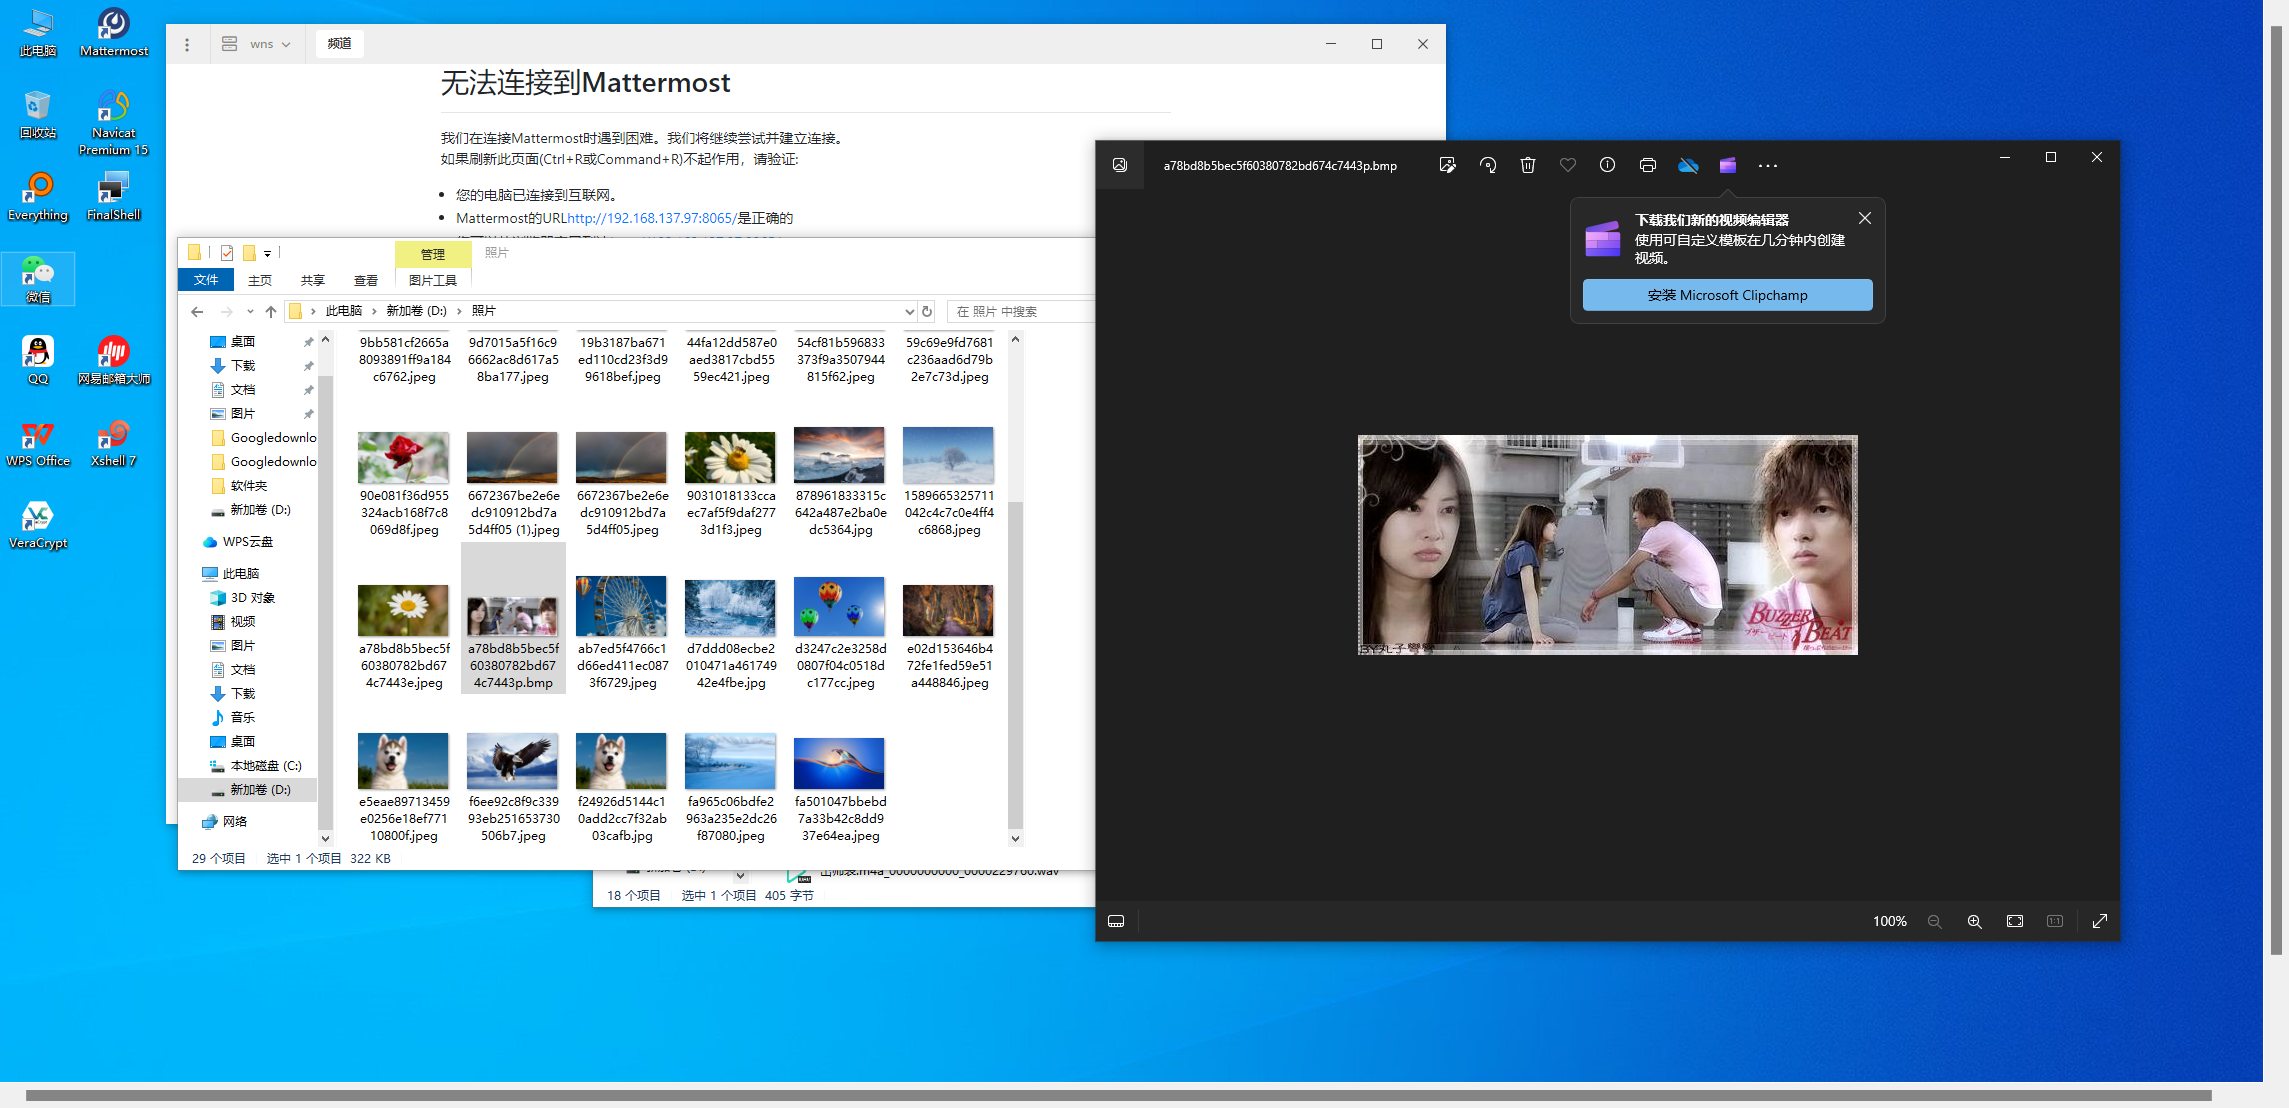This screenshot has height=1108, width=2289.
Task: Toggle the filmstrip view icon
Action: pos(1116,921)
